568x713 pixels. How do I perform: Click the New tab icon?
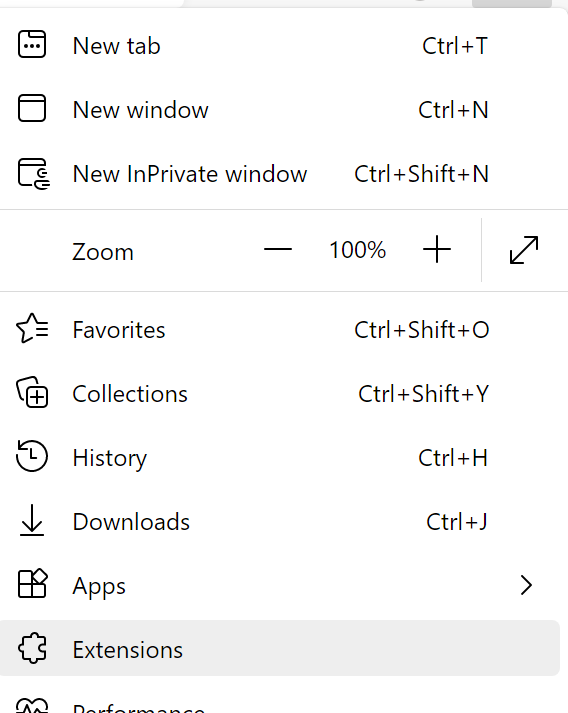pos(32,44)
